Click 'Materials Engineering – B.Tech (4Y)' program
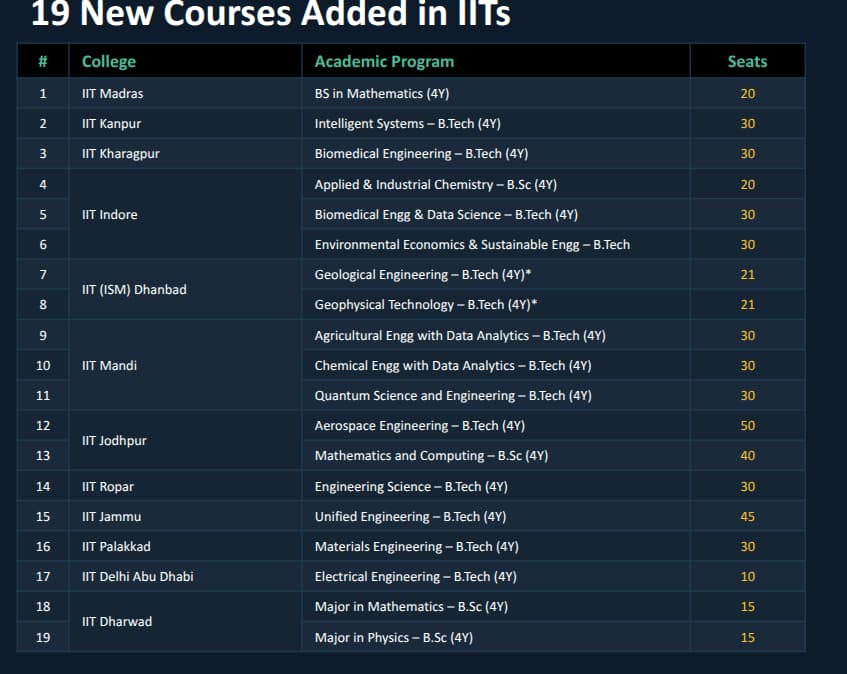The width and height of the screenshot is (847, 674). pyautogui.click(x=416, y=547)
